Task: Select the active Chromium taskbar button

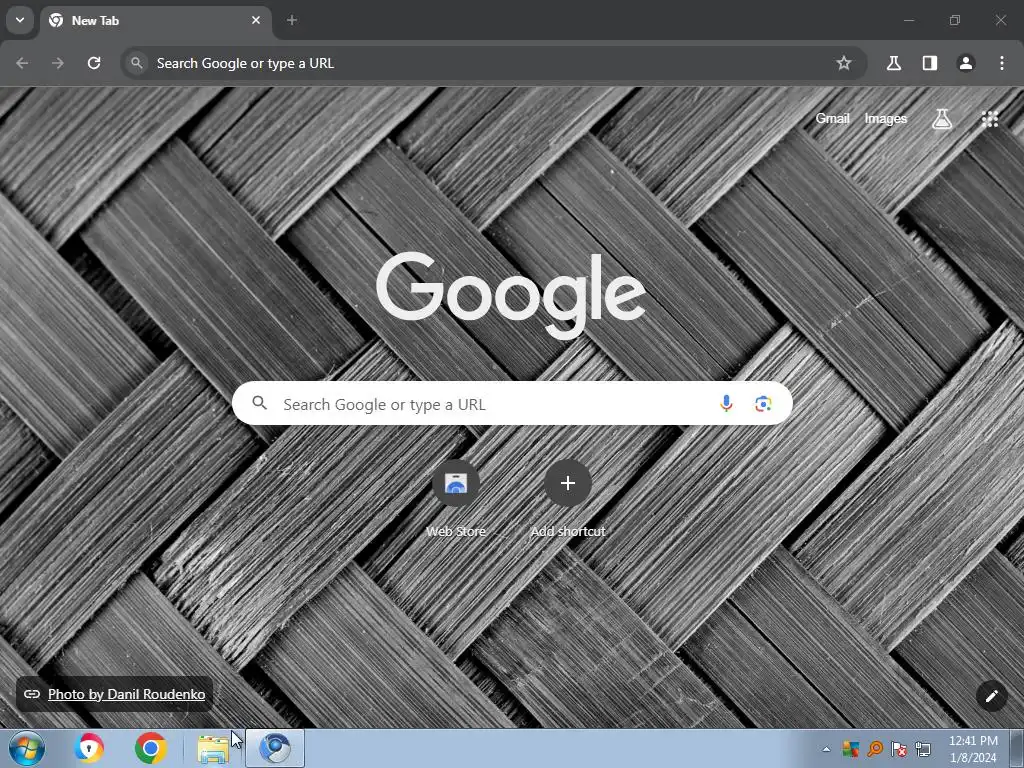Action: point(275,748)
